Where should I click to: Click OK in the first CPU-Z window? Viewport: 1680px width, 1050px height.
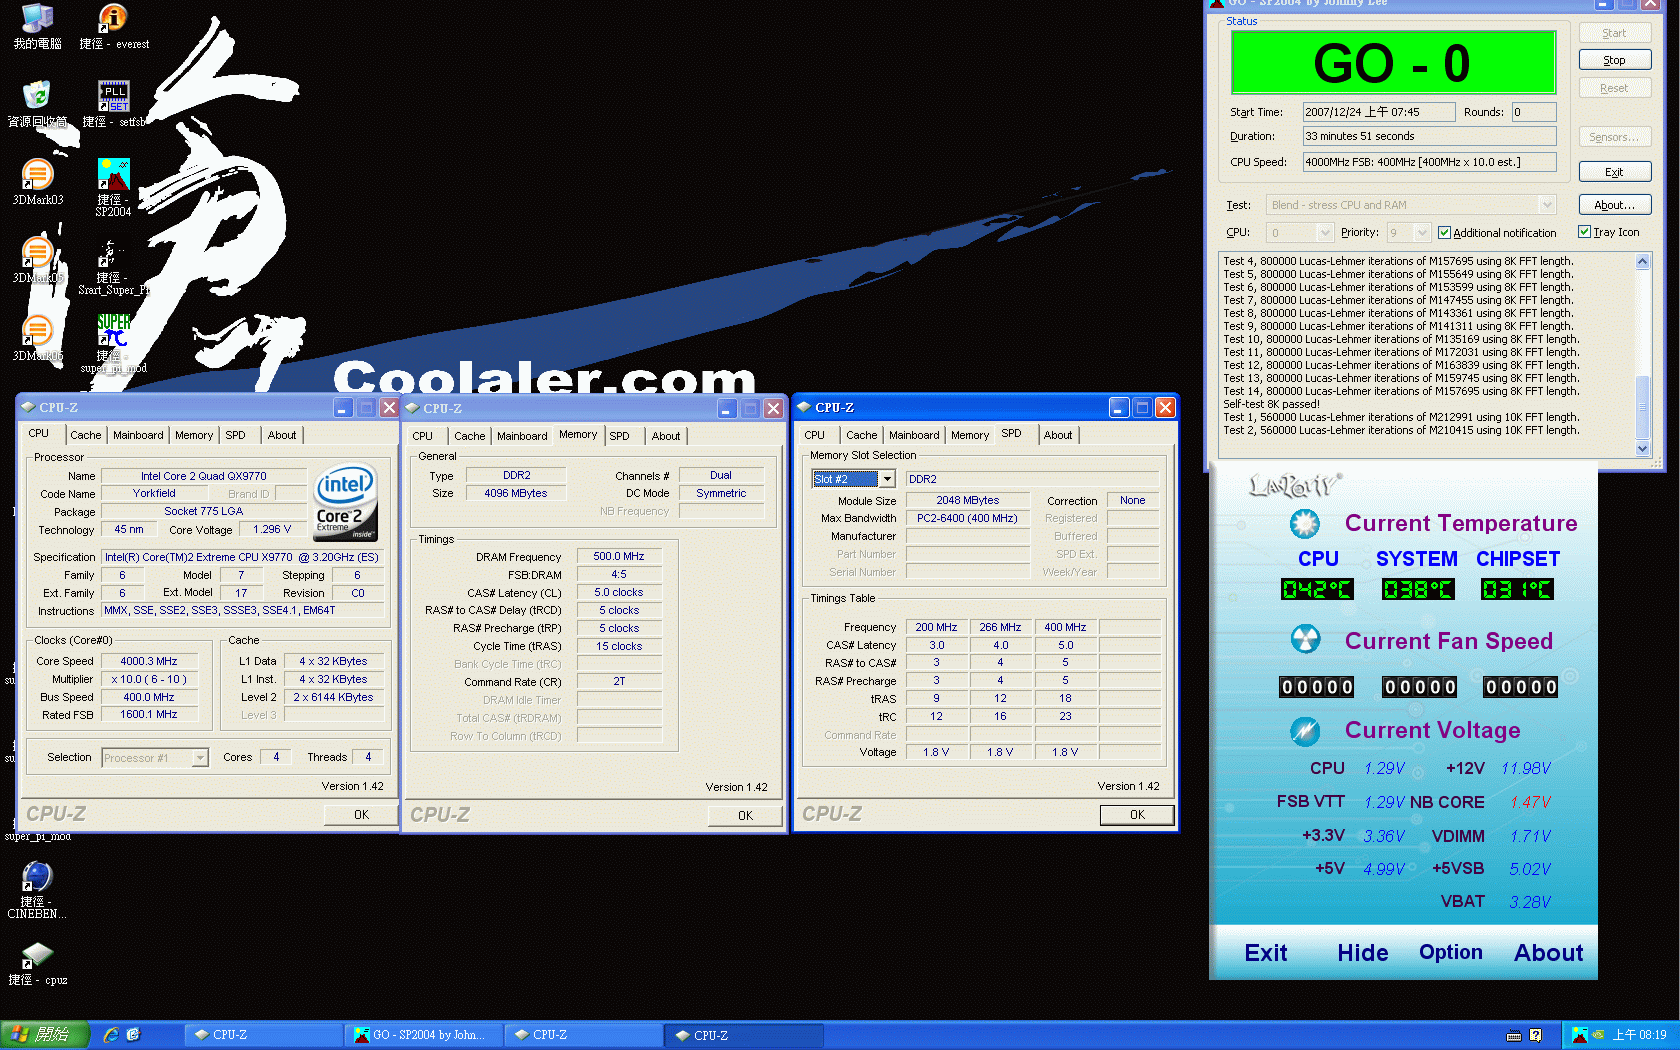point(361,815)
